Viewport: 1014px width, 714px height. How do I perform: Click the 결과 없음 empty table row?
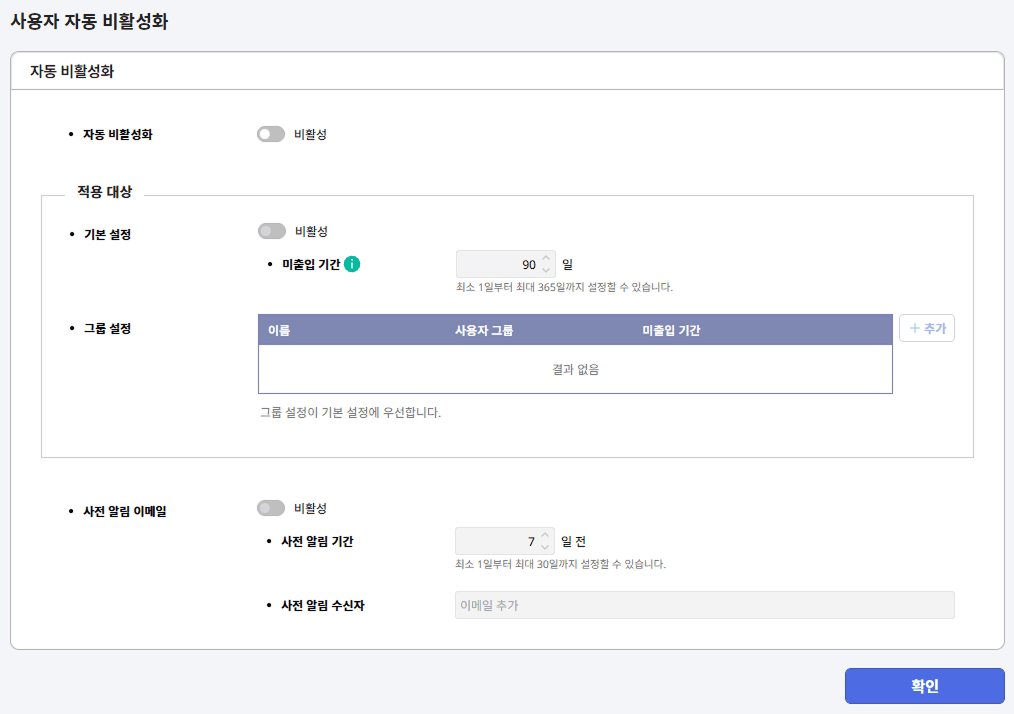click(576, 369)
